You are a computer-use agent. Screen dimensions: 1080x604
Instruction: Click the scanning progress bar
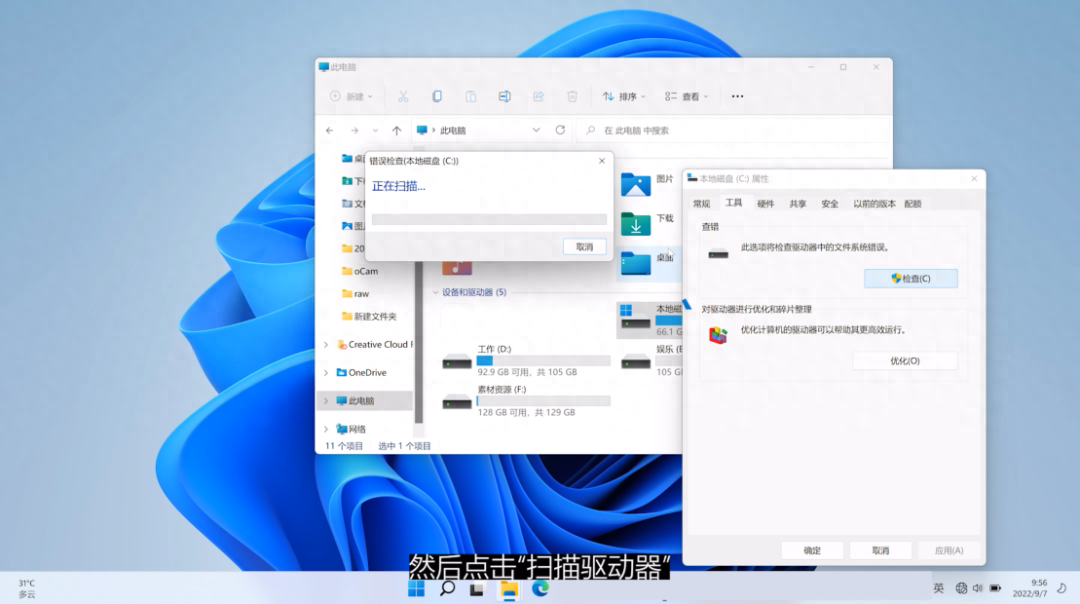(x=489, y=219)
